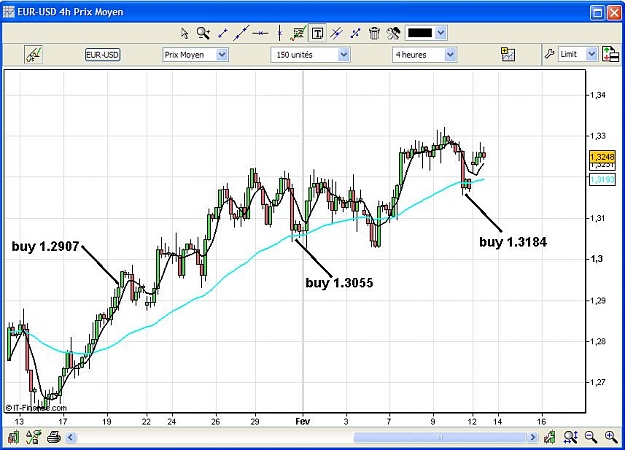Image resolution: width=625 pixels, height=450 pixels.
Task: Click the printer icon
Action: [x=53, y=438]
